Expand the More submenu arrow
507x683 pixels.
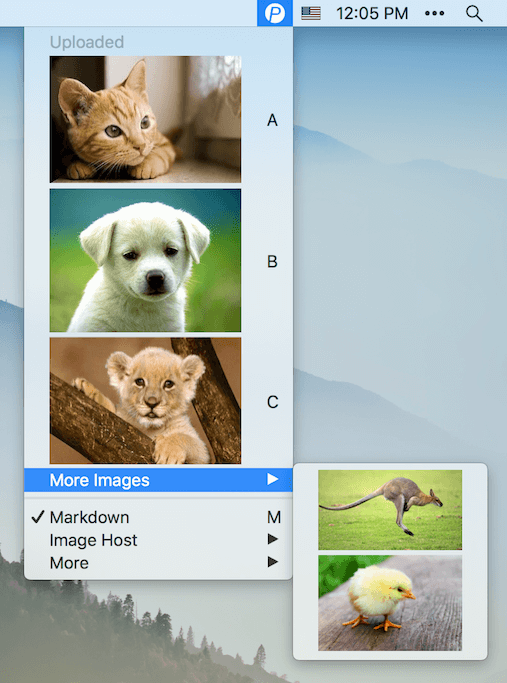pyautogui.click(x=273, y=562)
